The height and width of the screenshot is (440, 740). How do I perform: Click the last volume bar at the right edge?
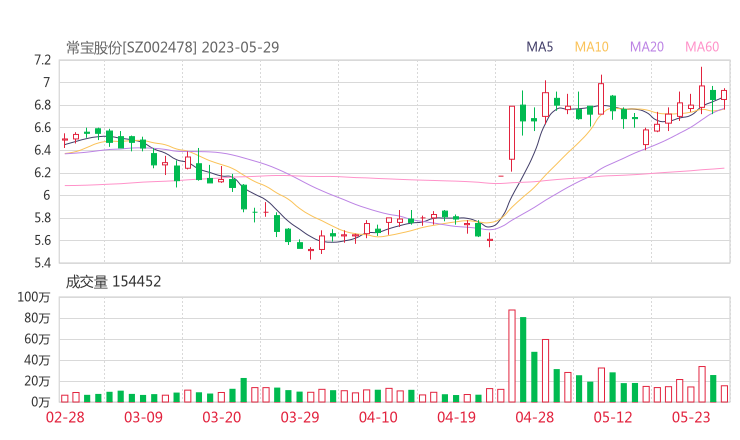(x=724, y=394)
